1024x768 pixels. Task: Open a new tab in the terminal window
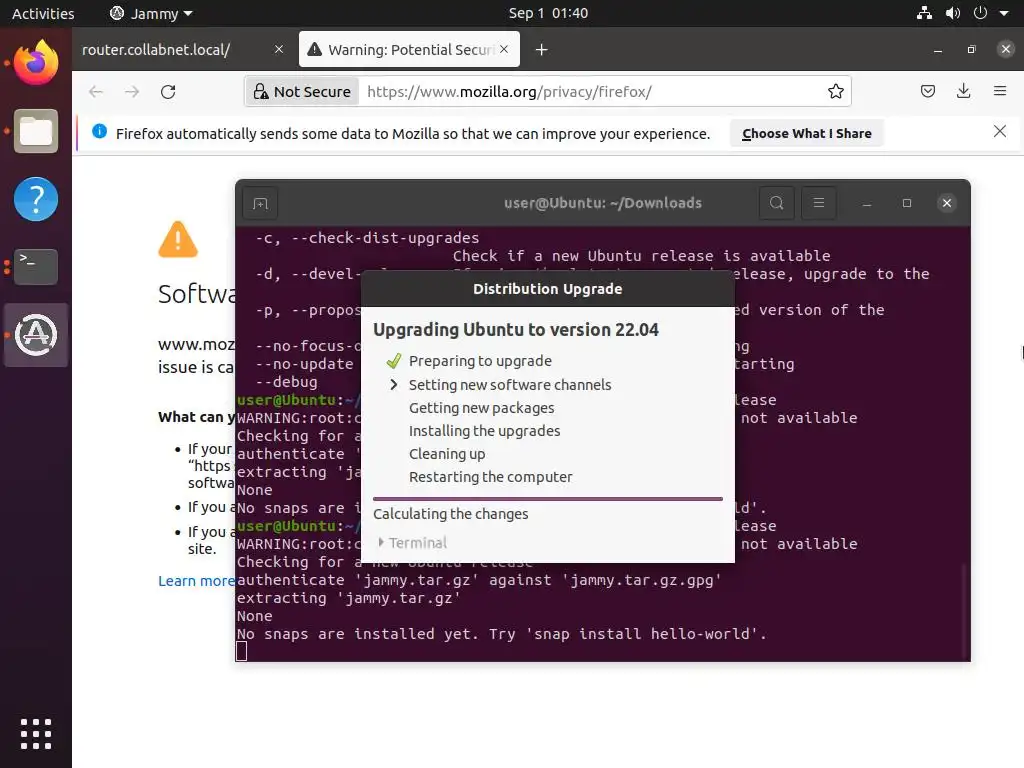[260, 204]
